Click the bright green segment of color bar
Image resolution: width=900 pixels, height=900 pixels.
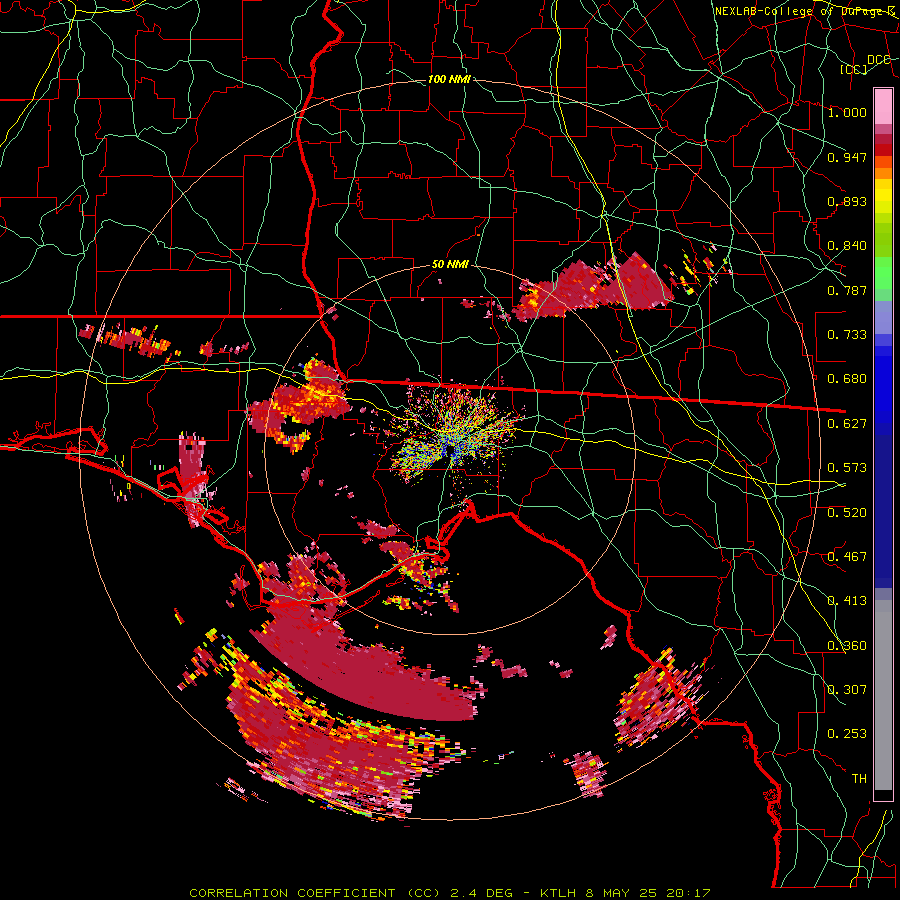point(883,273)
